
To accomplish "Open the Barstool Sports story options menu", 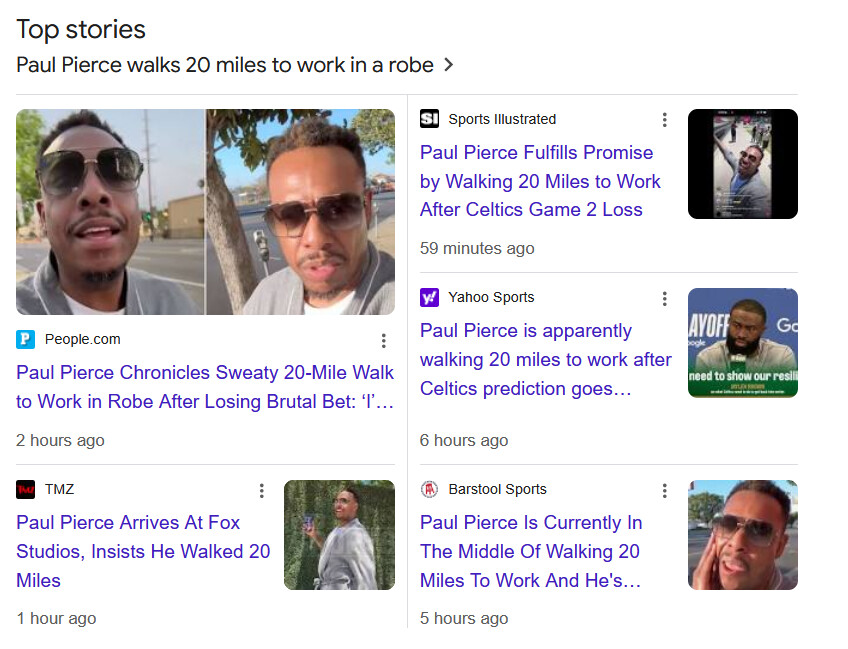I will tap(664, 490).
